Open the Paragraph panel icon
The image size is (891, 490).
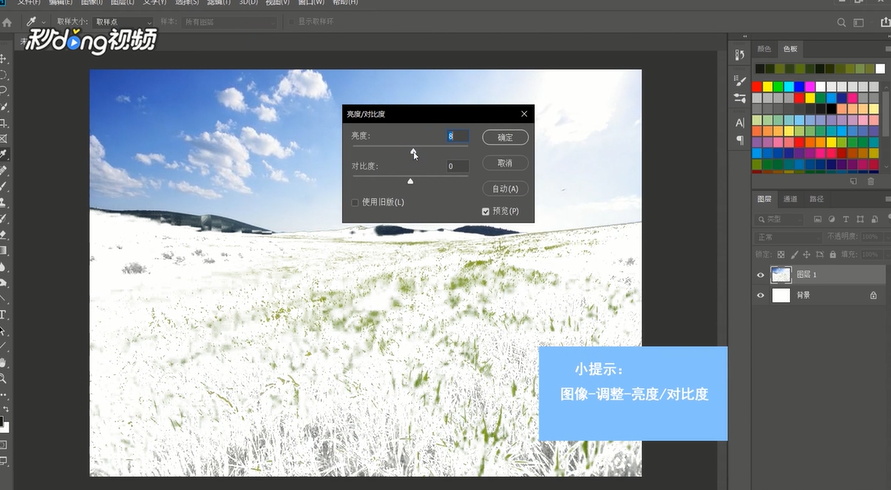click(739, 140)
